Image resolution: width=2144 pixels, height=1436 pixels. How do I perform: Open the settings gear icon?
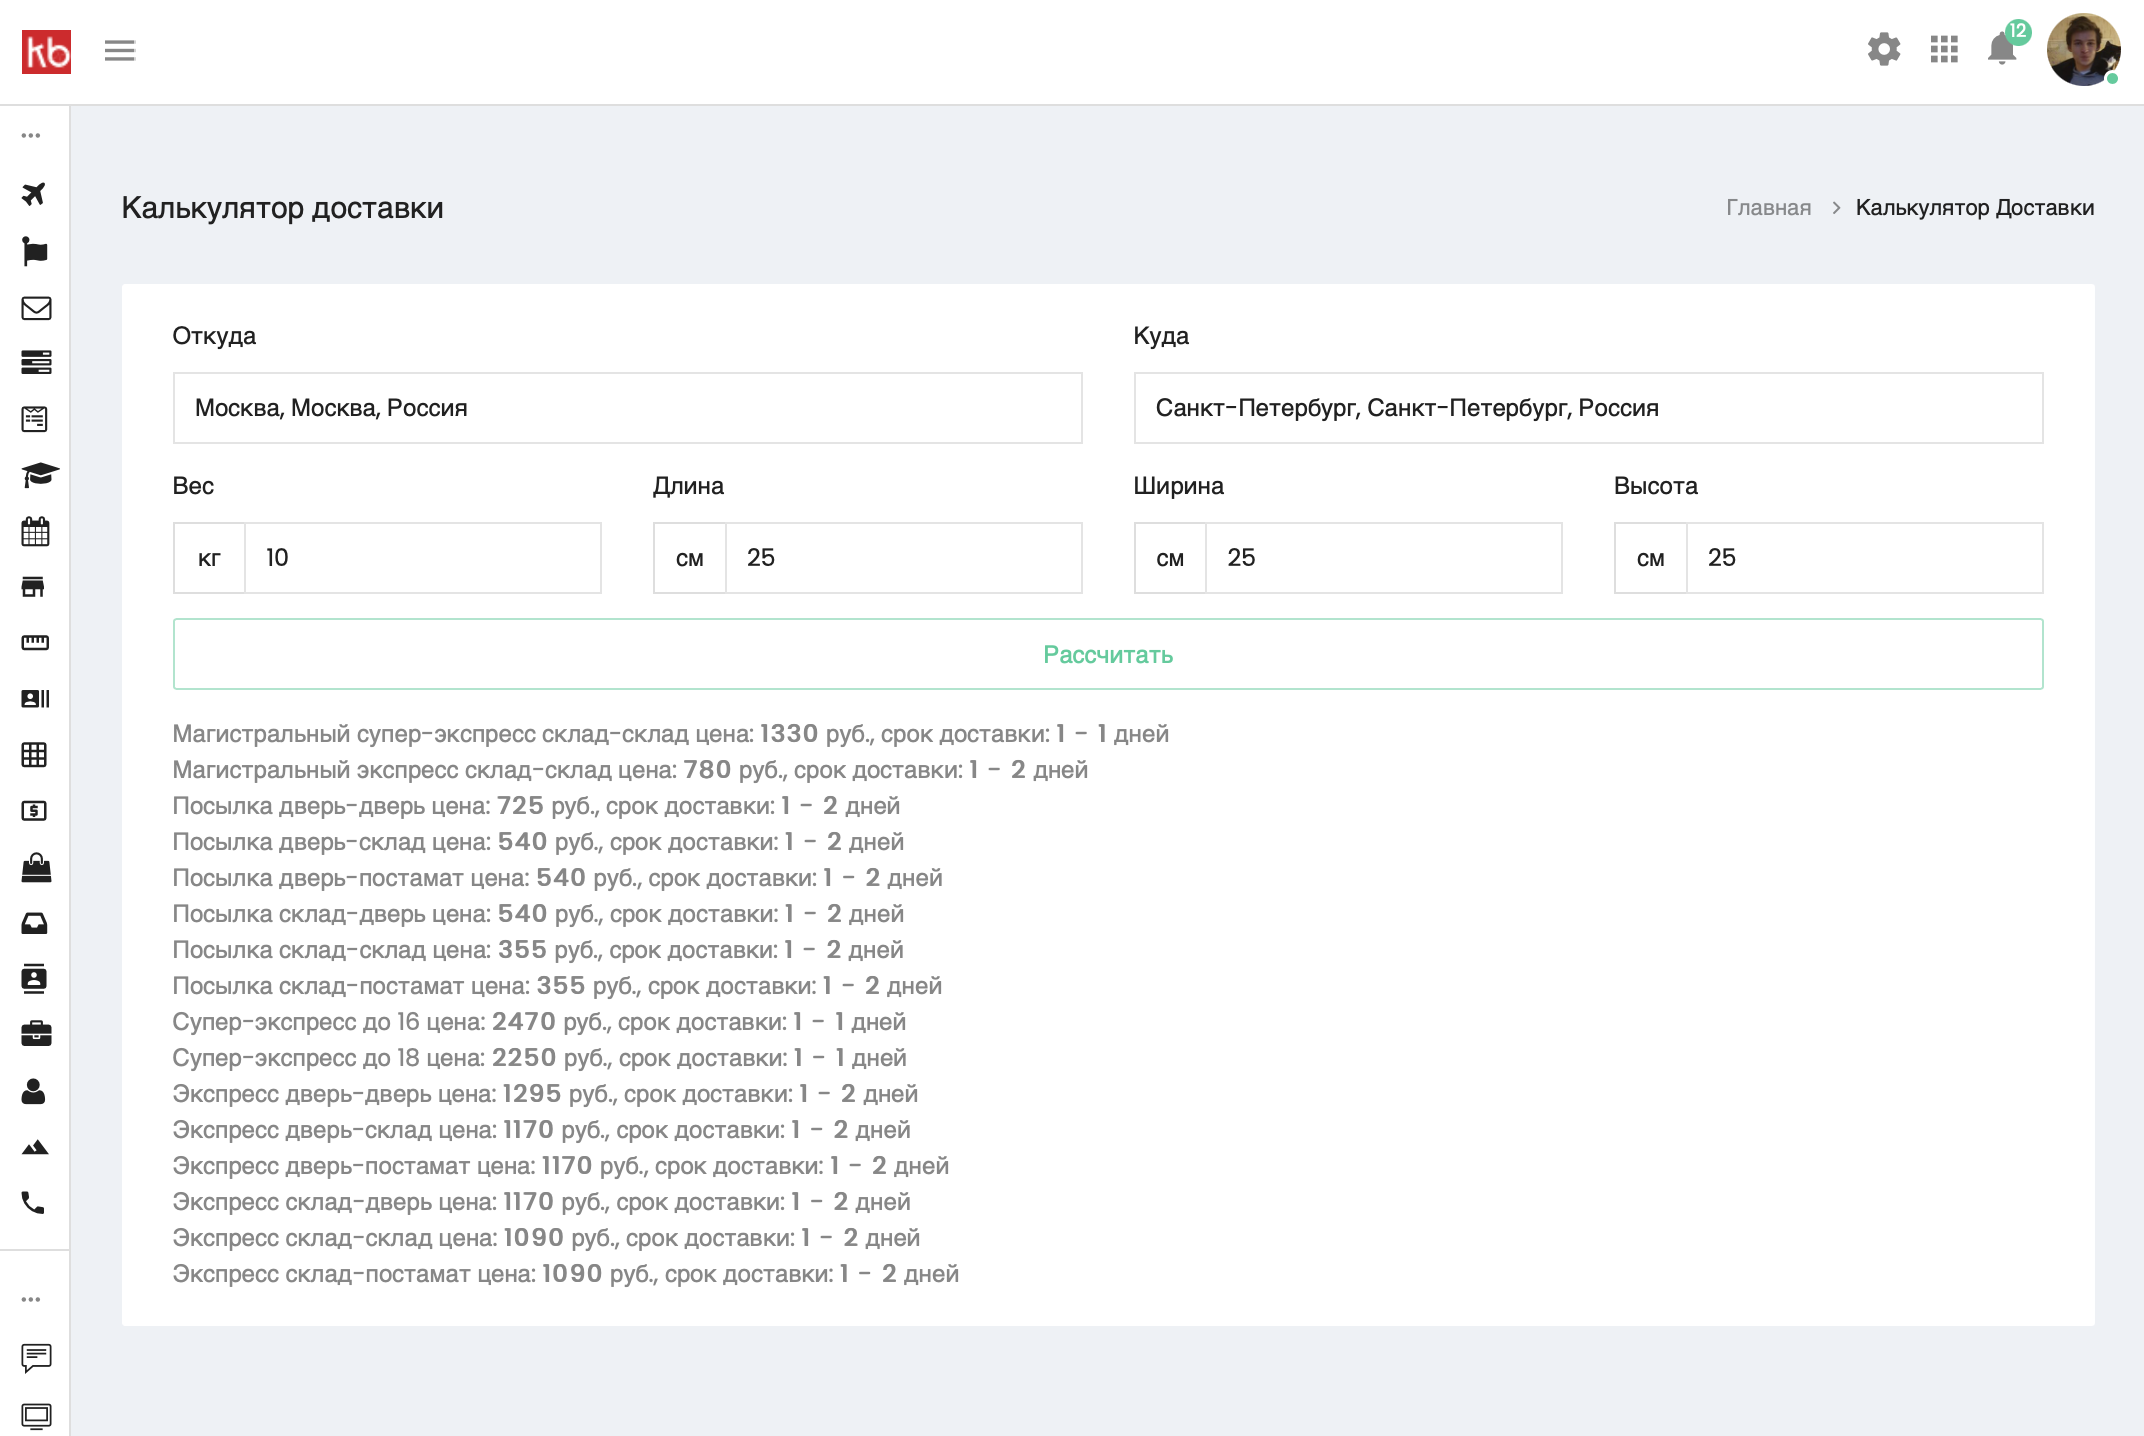(1884, 49)
